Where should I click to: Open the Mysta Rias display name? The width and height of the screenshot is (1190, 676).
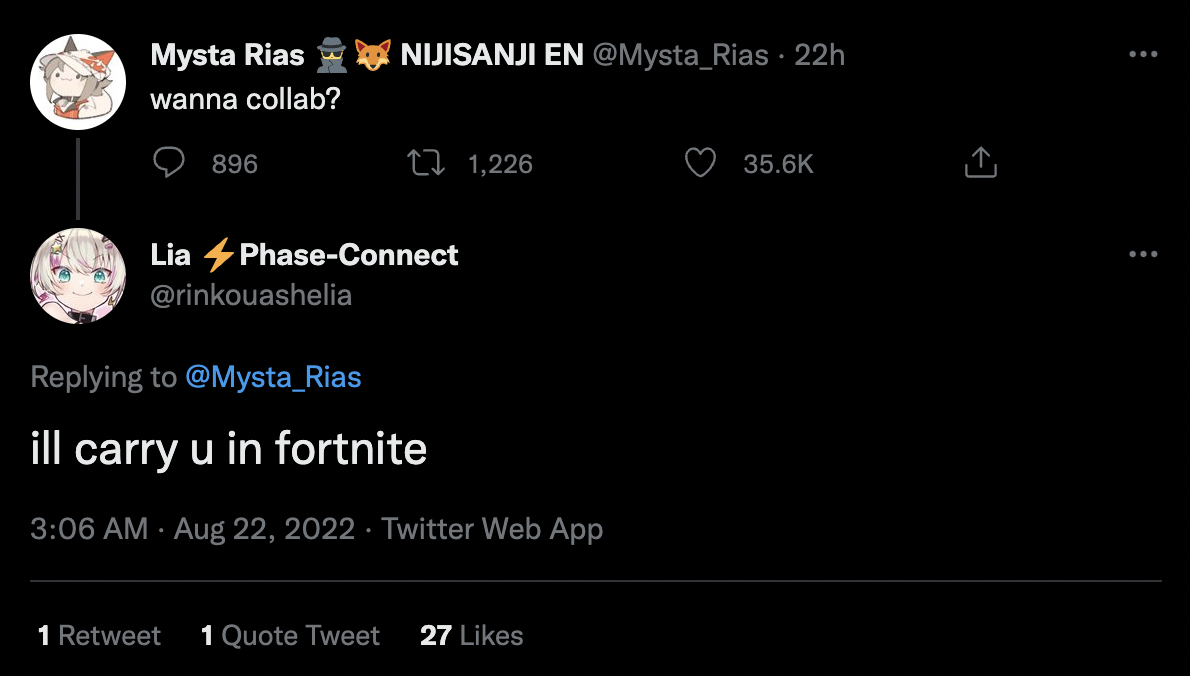point(227,55)
